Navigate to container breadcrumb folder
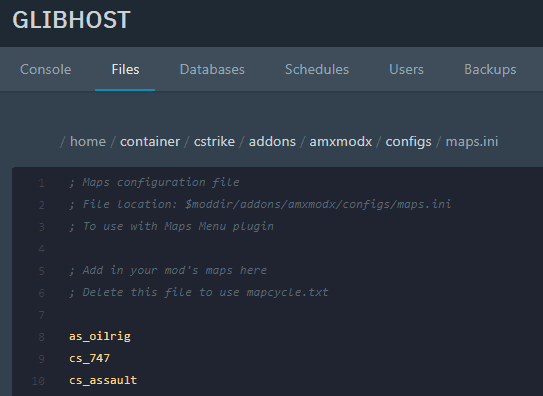 click(150, 142)
